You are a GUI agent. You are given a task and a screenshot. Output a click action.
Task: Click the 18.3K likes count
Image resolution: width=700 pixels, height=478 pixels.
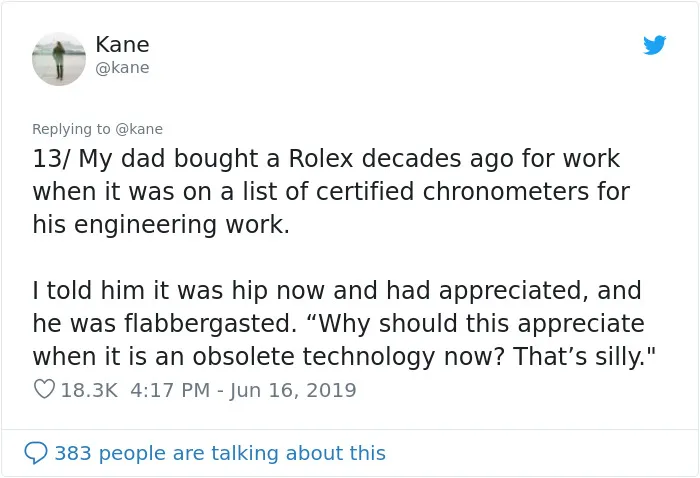pyautogui.click(x=89, y=390)
